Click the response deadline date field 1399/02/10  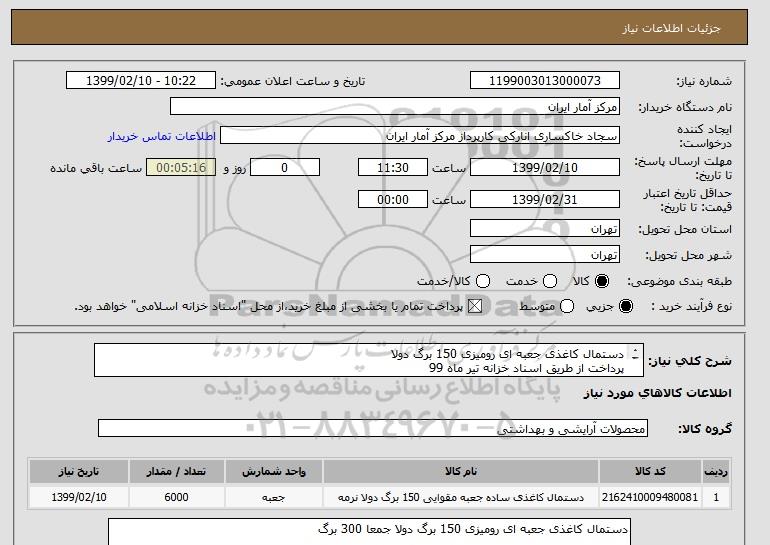(545, 167)
